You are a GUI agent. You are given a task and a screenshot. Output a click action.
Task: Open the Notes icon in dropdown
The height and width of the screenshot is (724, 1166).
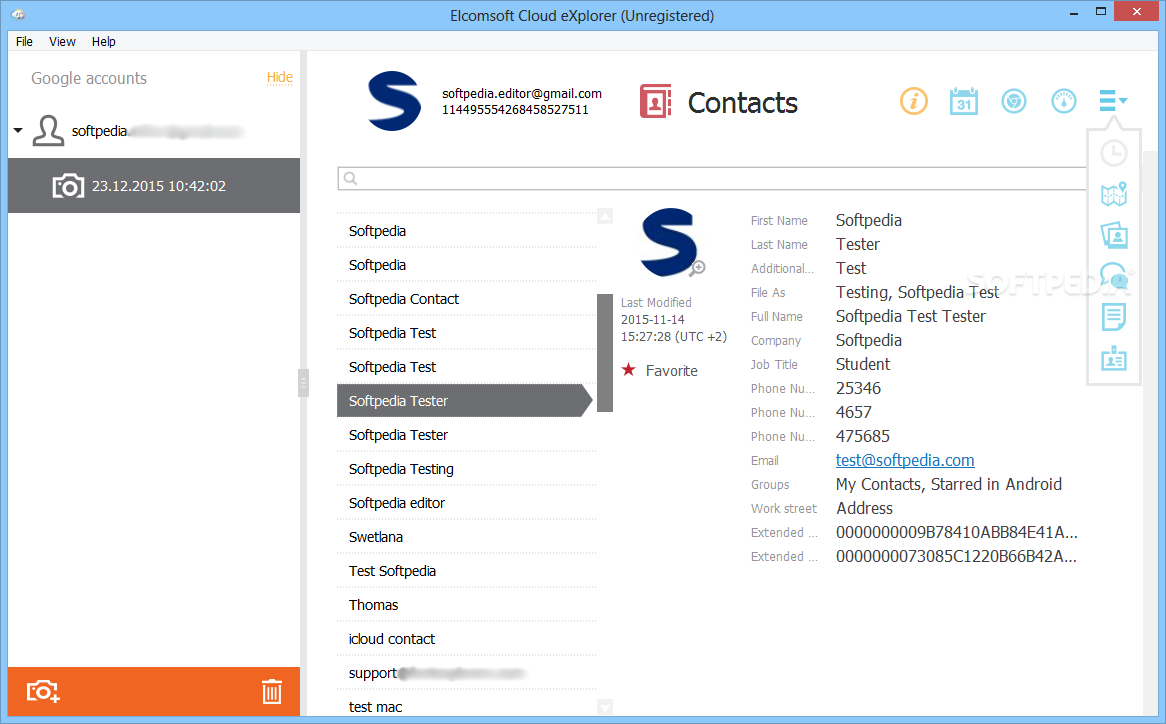[x=1114, y=317]
